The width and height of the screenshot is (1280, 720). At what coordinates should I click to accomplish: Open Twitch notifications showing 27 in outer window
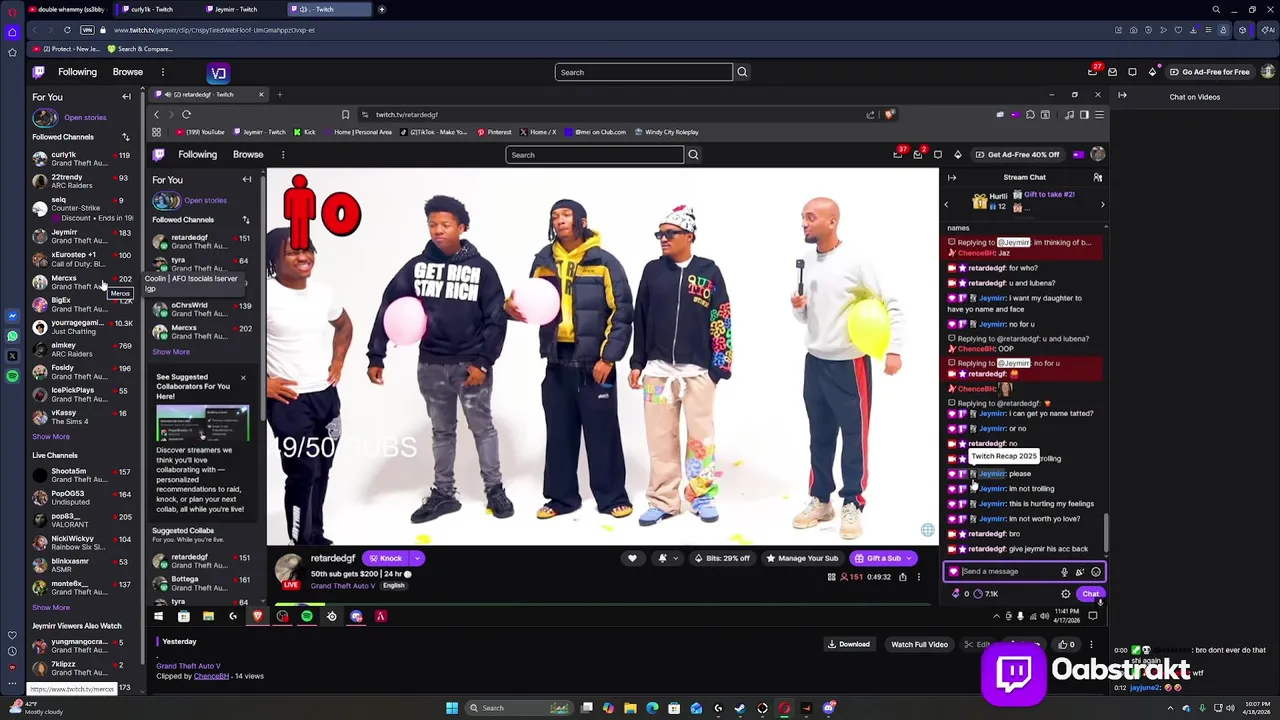(x=1093, y=72)
